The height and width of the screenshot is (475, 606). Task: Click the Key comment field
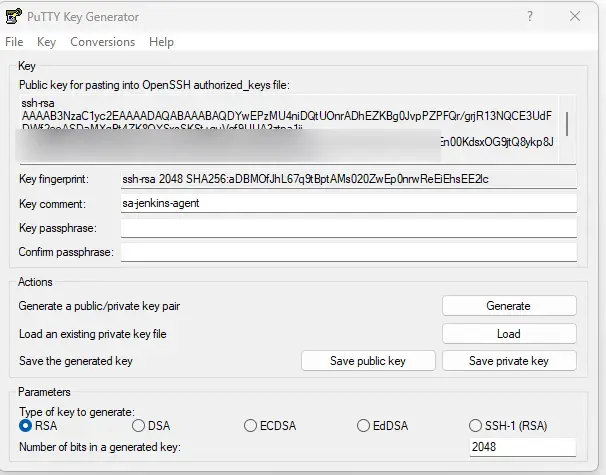point(349,203)
